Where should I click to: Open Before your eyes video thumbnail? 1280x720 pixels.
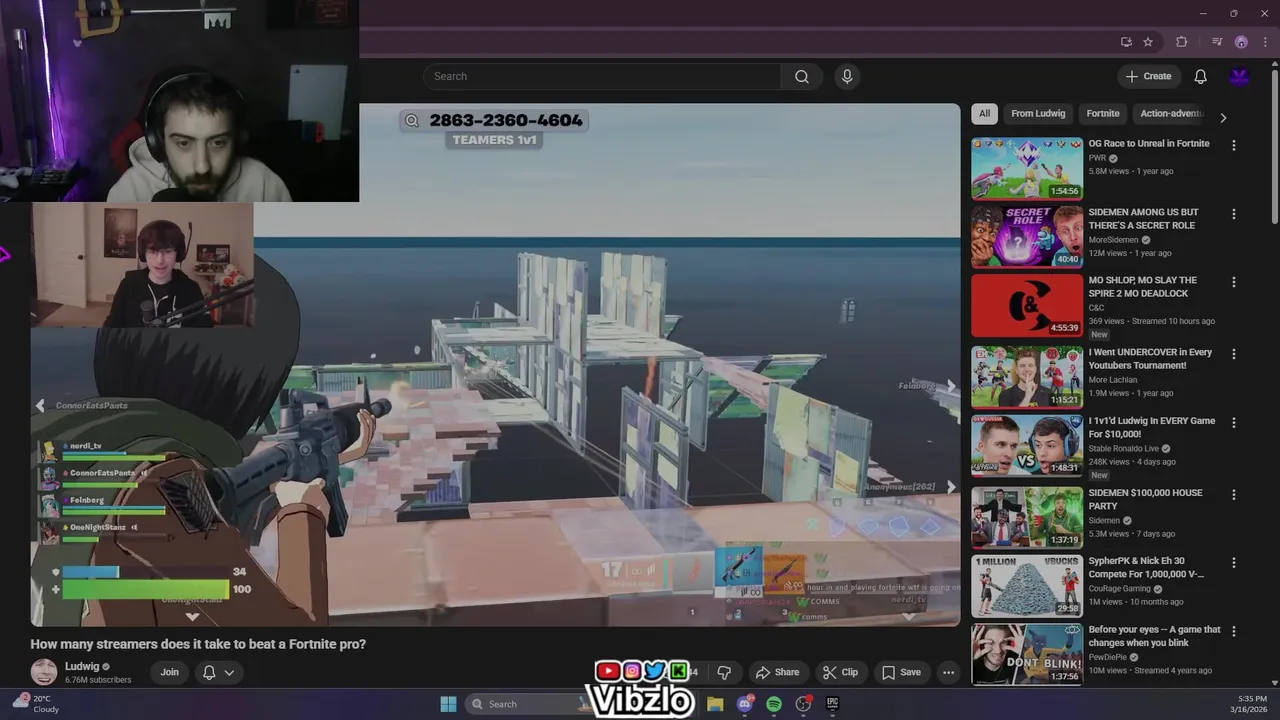coord(1027,654)
